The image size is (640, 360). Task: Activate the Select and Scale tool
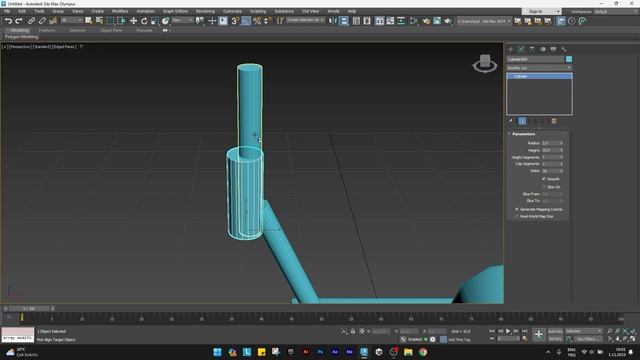(155, 21)
